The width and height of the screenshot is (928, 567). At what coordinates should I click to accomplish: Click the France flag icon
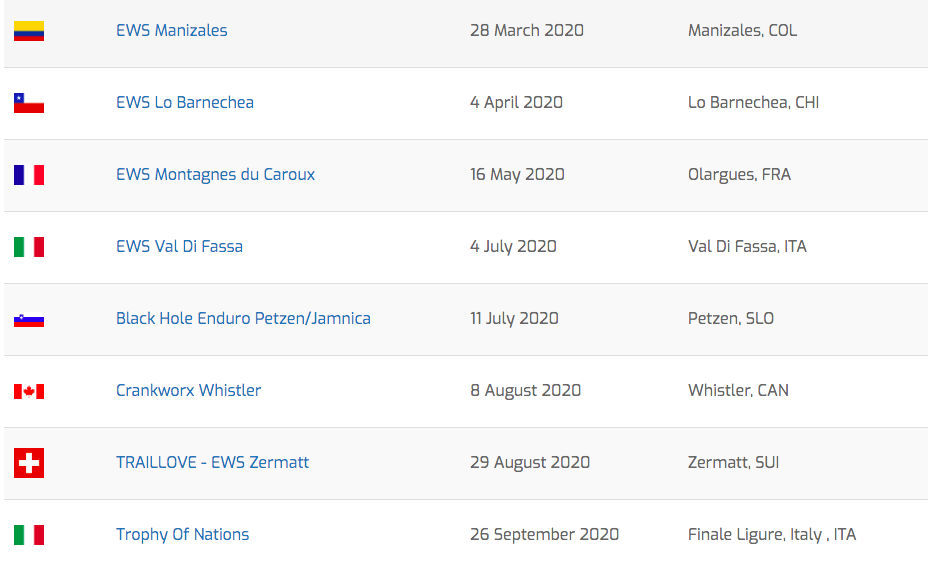pos(29,175)
